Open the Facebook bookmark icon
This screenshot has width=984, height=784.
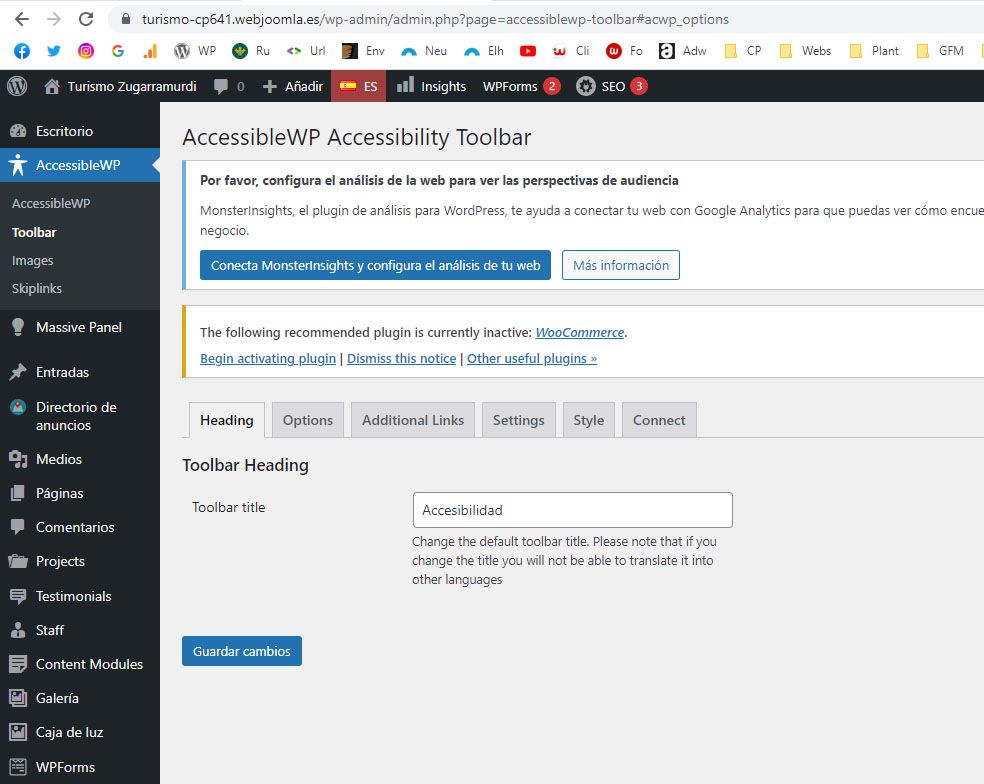pos(22,51)
